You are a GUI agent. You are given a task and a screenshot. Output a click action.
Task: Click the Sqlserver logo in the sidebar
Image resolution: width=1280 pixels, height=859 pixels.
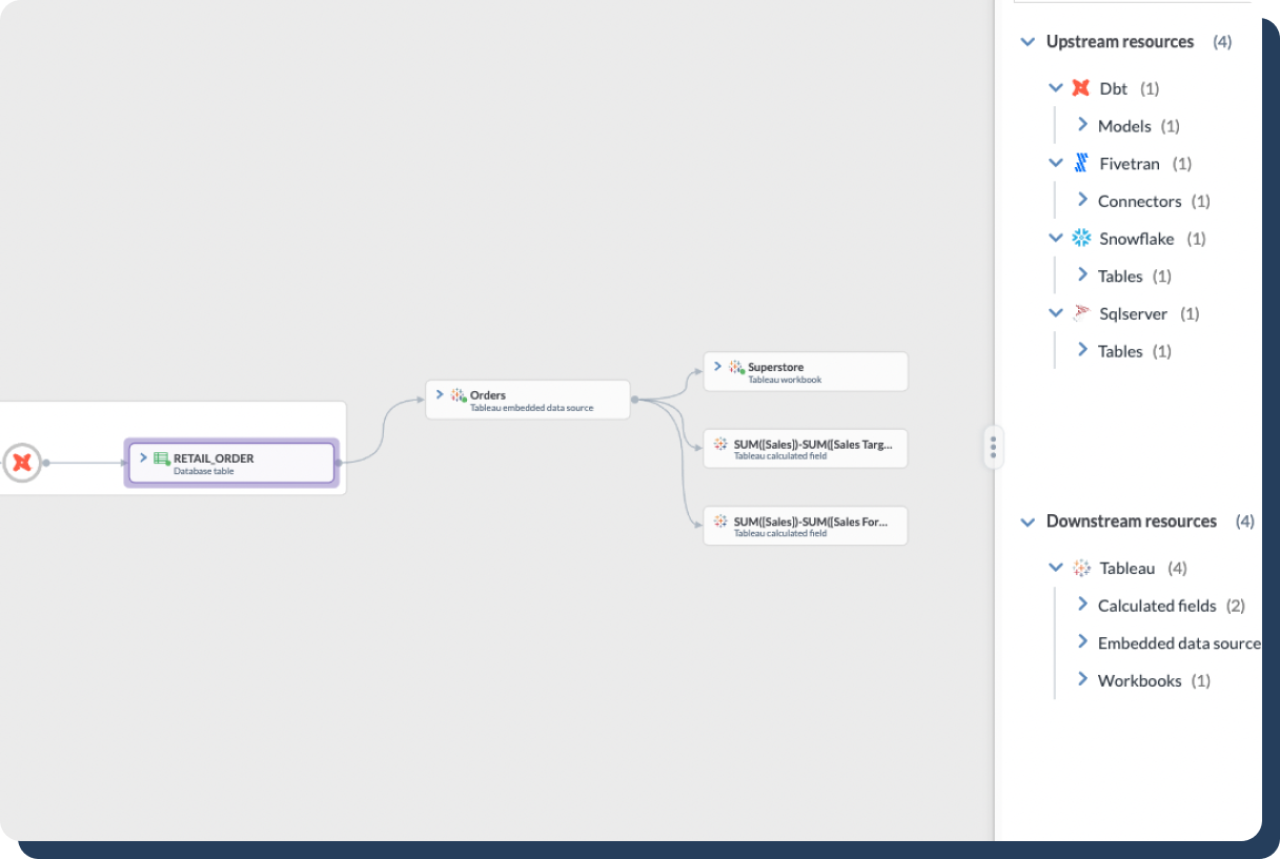point(1081,313)
